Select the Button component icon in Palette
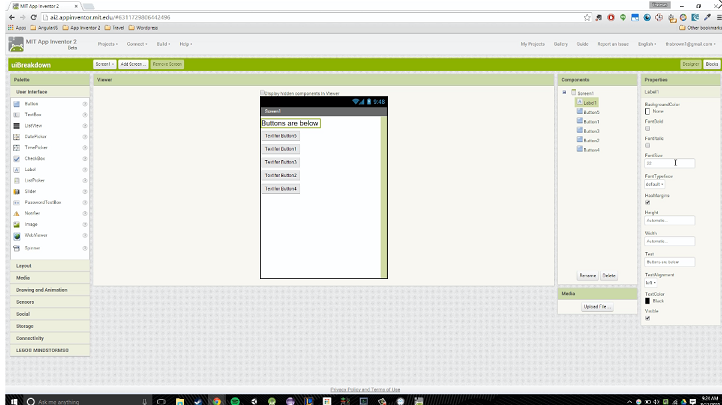Image resolution: width=722 pixels, height=405 pixels. [17, 103]
